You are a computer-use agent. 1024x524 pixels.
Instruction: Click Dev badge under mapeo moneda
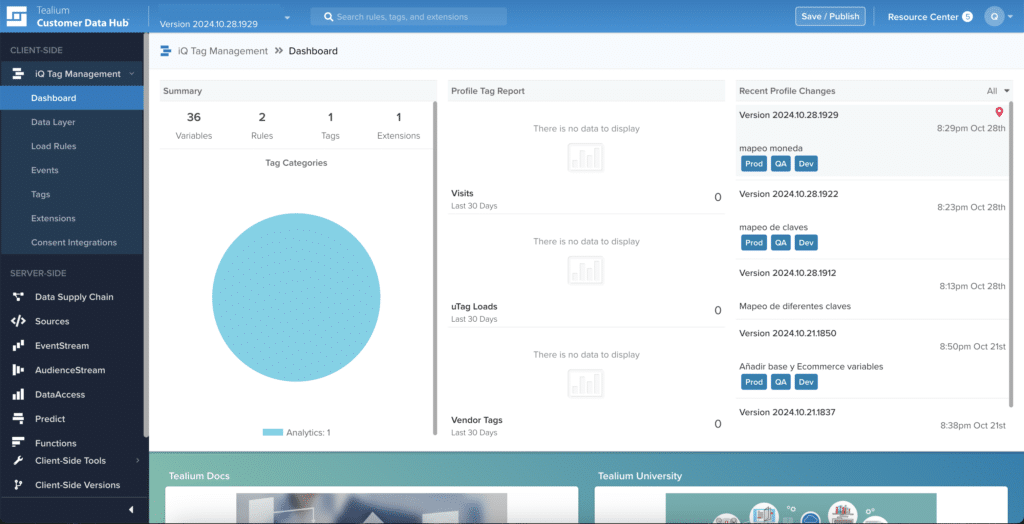coord(806,163)
